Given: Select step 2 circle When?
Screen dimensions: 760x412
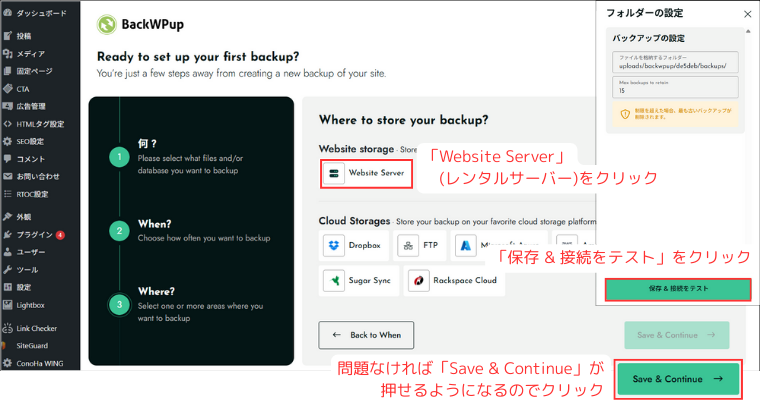Looking at the screenshot, I should (x=119, y=231).
